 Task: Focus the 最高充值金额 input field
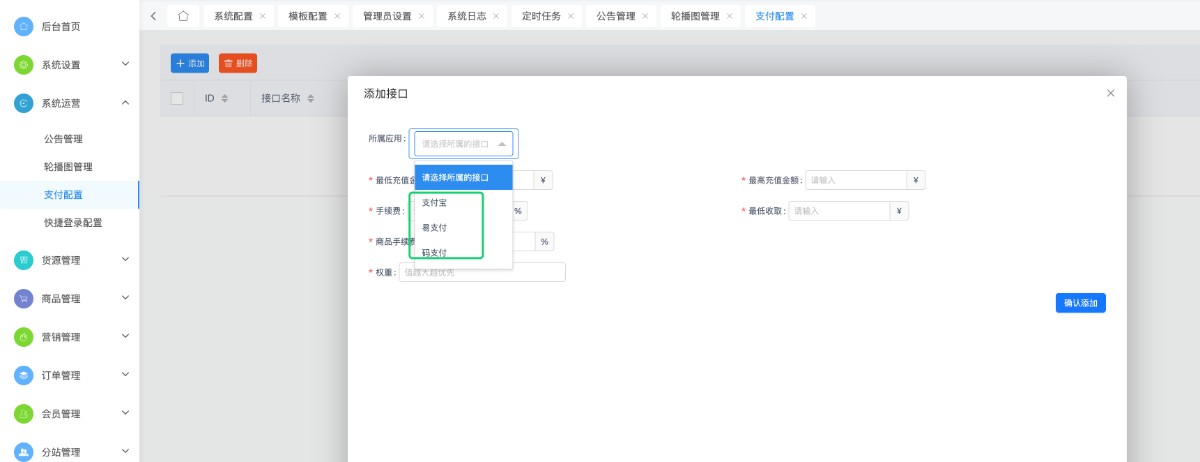click(x=856, y=180)
